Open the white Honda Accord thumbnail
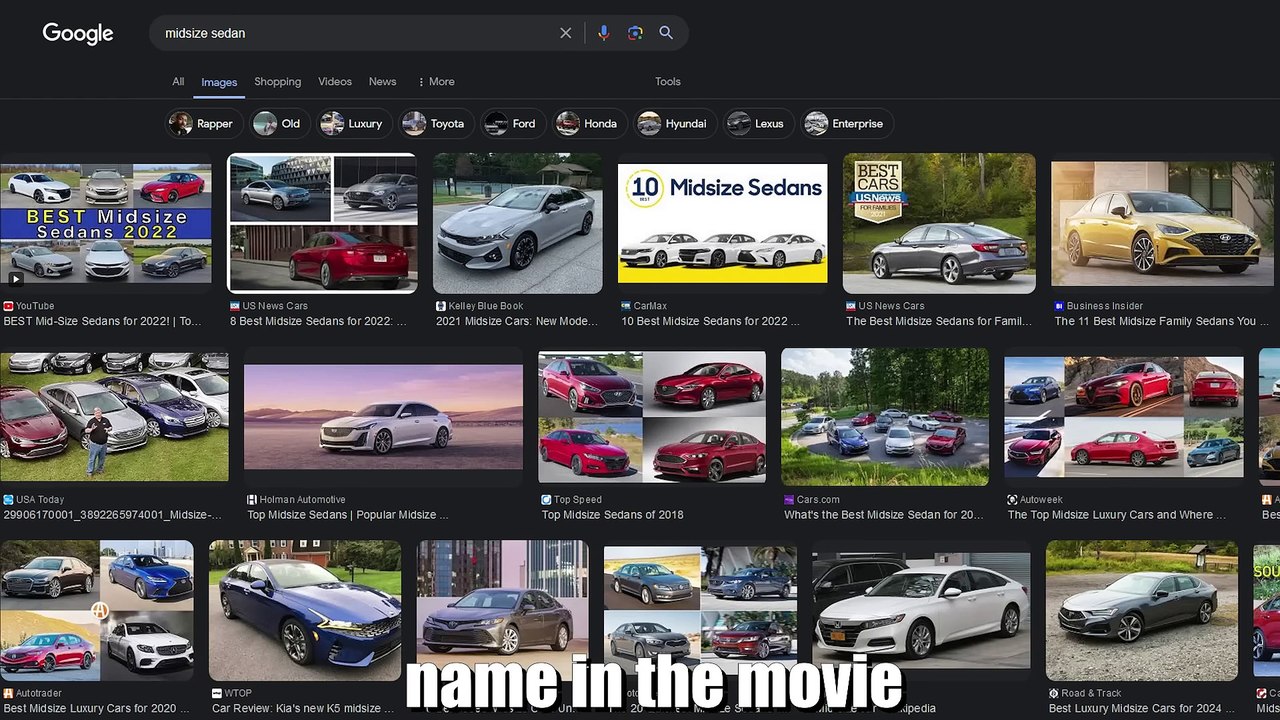The image size is (1280, 720). click(921, 610)
